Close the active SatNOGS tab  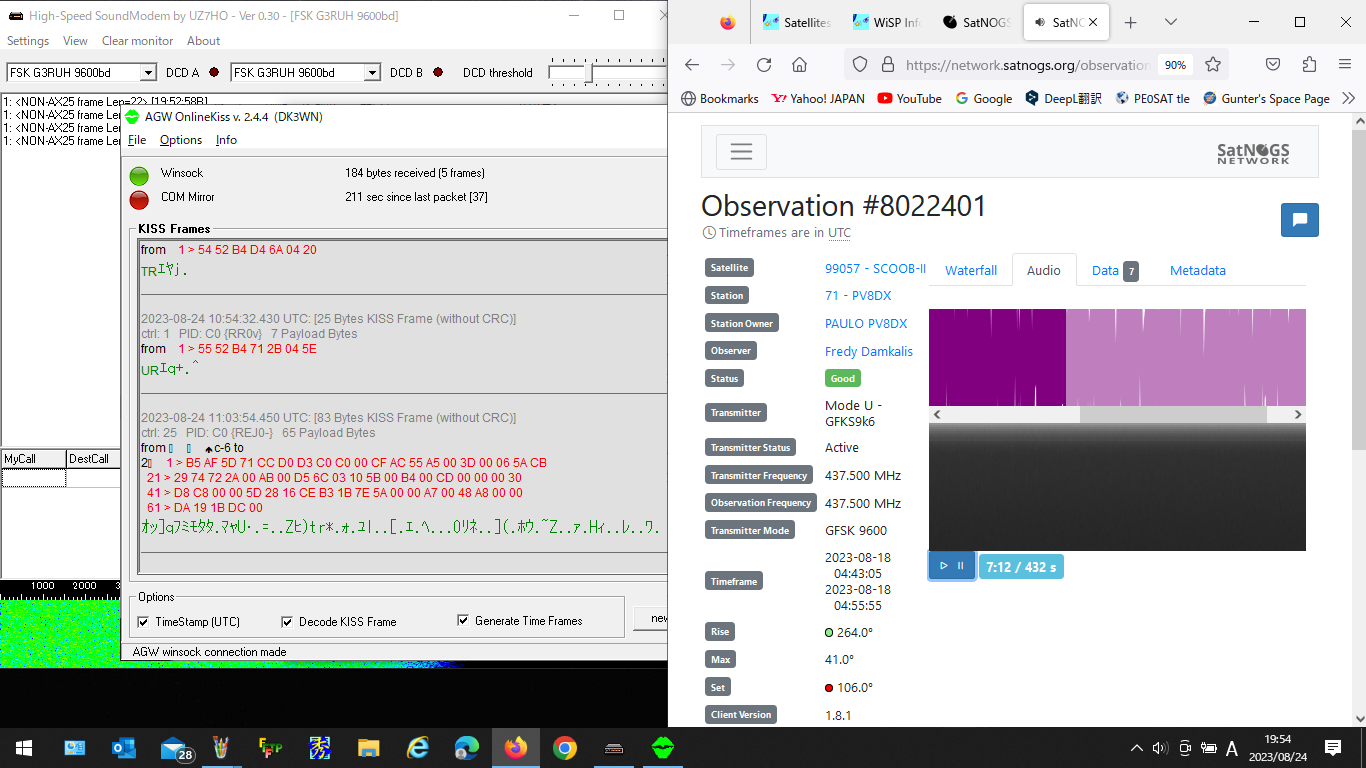tap(1093, 22)
